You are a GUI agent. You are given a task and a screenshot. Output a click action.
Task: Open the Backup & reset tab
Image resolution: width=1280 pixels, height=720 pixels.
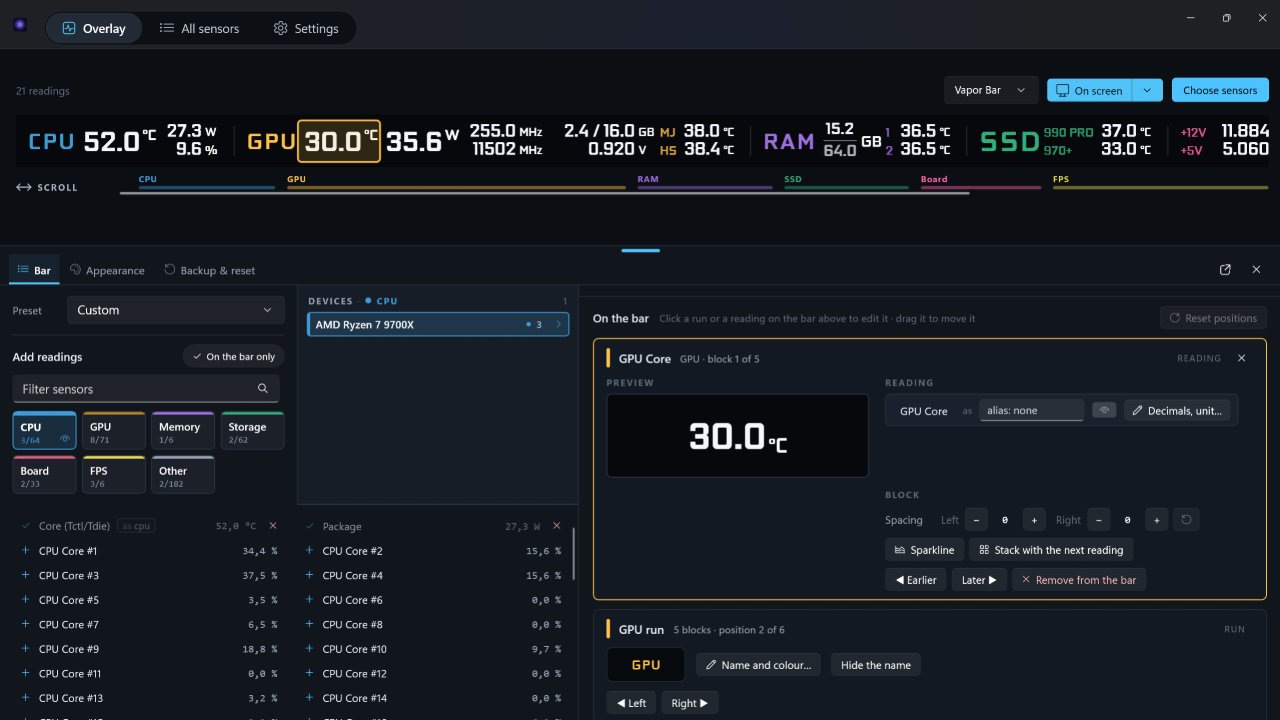pos(210,270)
